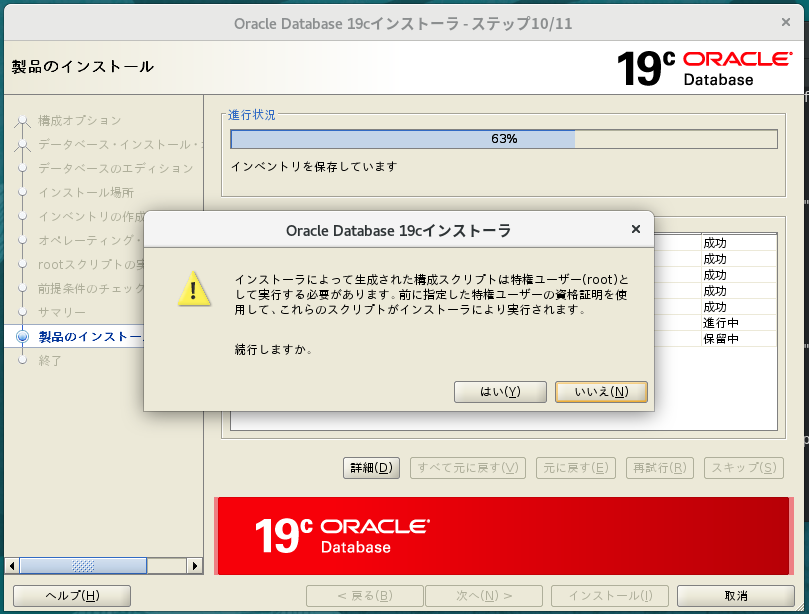
Task: Select the 構成オプション step
Action: (x=79, y=121)
